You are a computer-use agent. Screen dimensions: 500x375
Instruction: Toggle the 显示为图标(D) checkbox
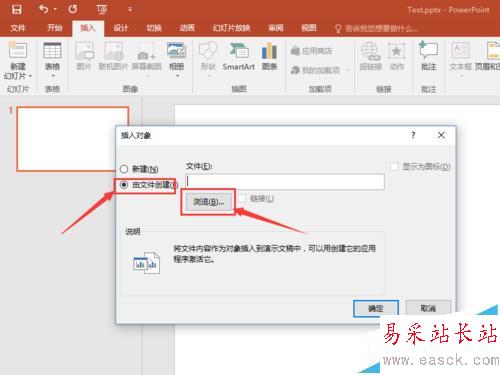tap(394, 166)
